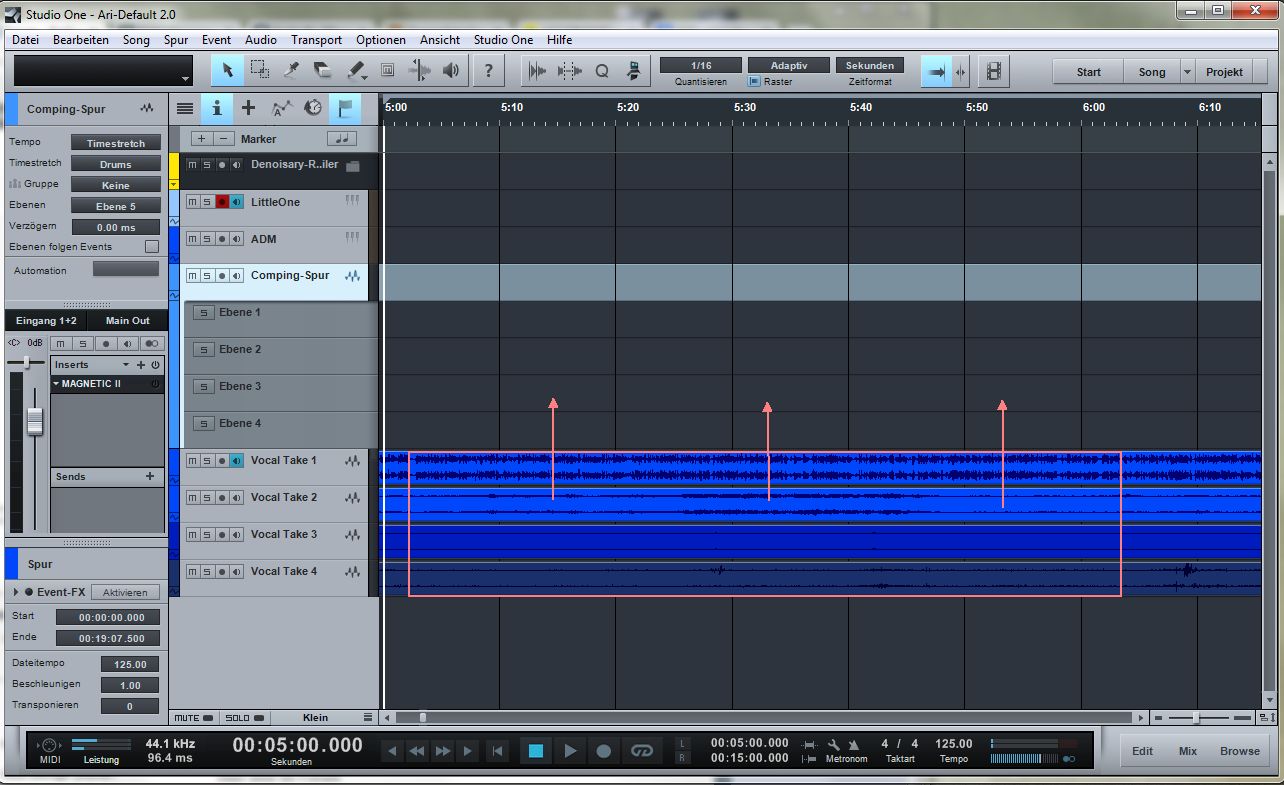Select the Split tool

[x=291, y=71]
